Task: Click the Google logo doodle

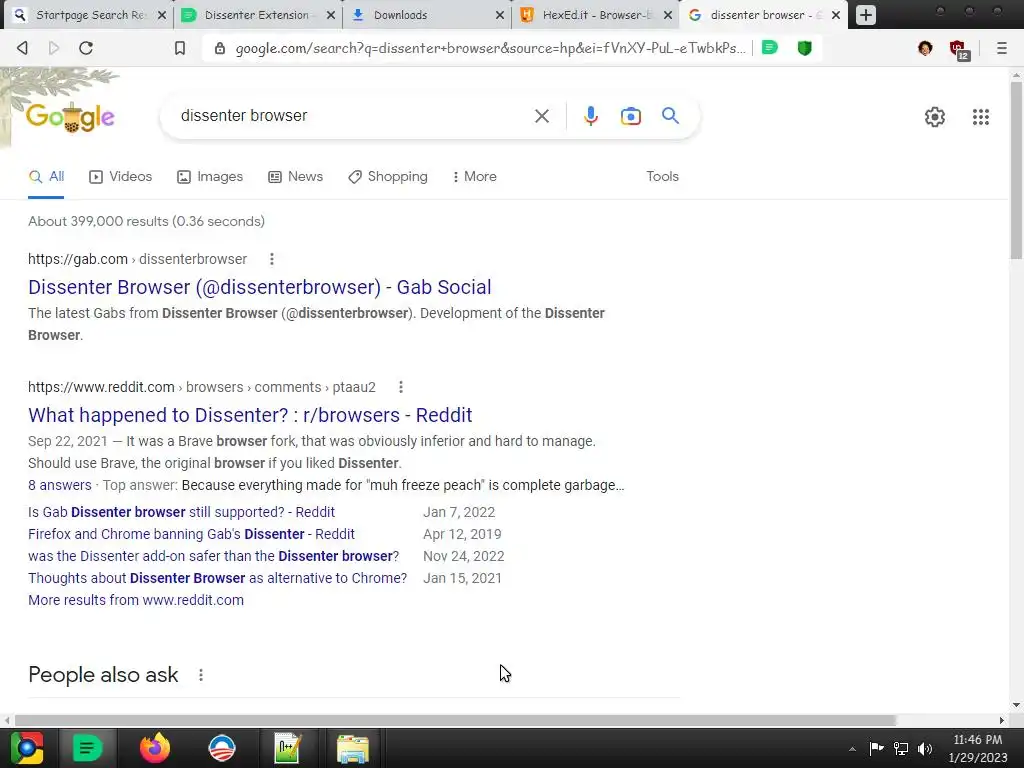Action: click(70, 117)
